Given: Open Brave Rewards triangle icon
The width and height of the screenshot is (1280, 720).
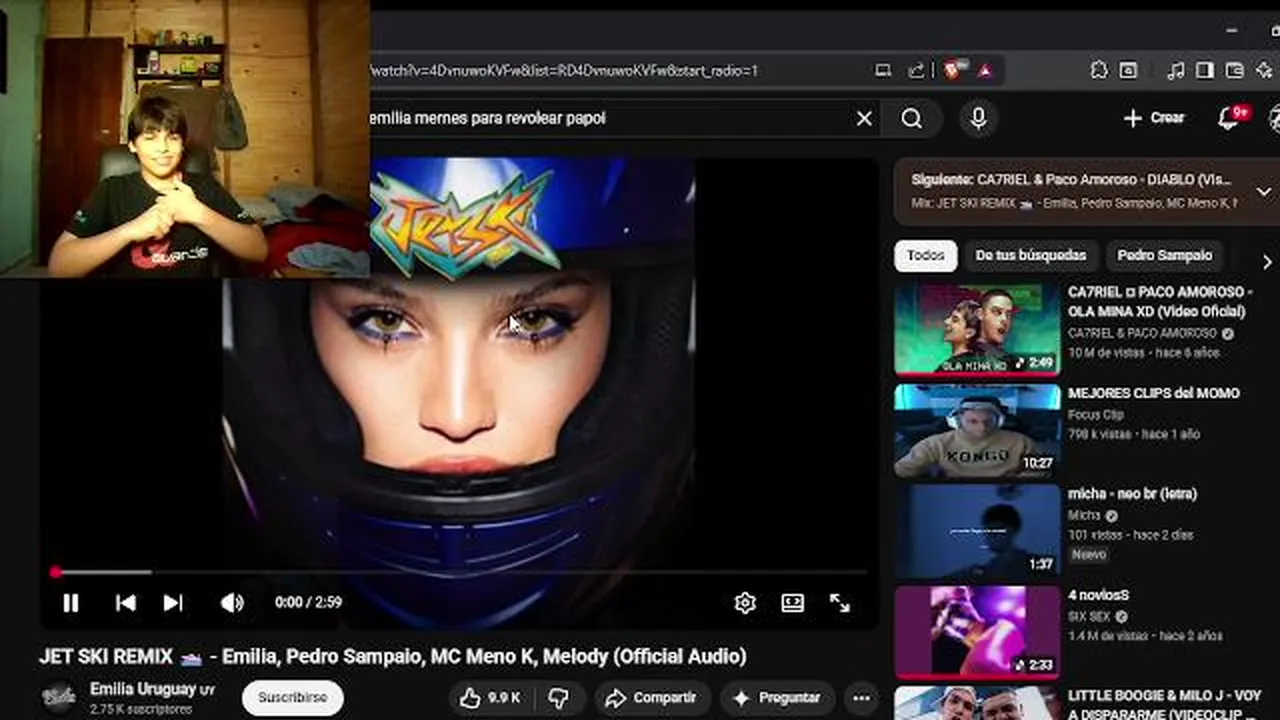Looking at the screenshot, I should pos(985,70).
